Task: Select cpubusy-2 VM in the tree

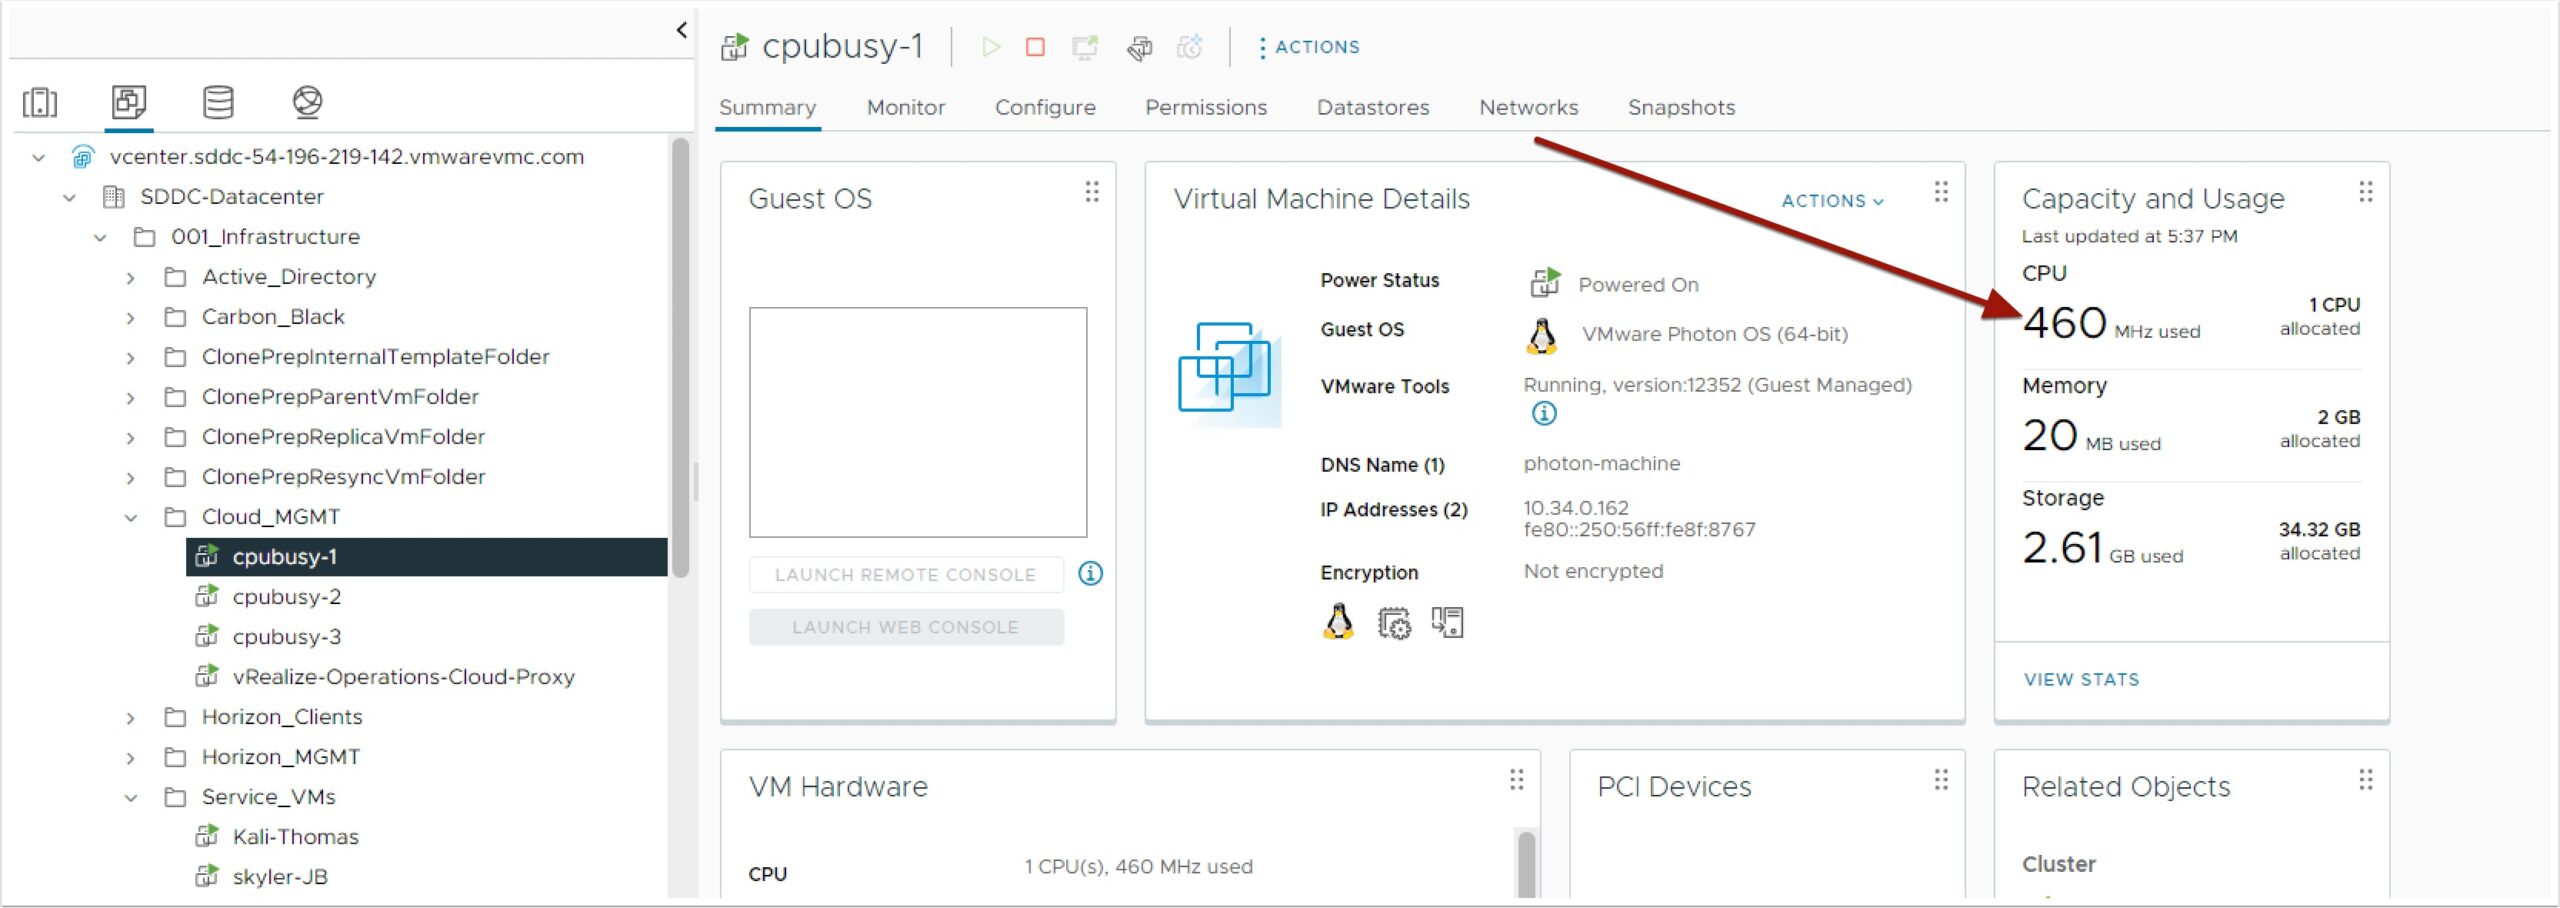Action: point(286,597)
